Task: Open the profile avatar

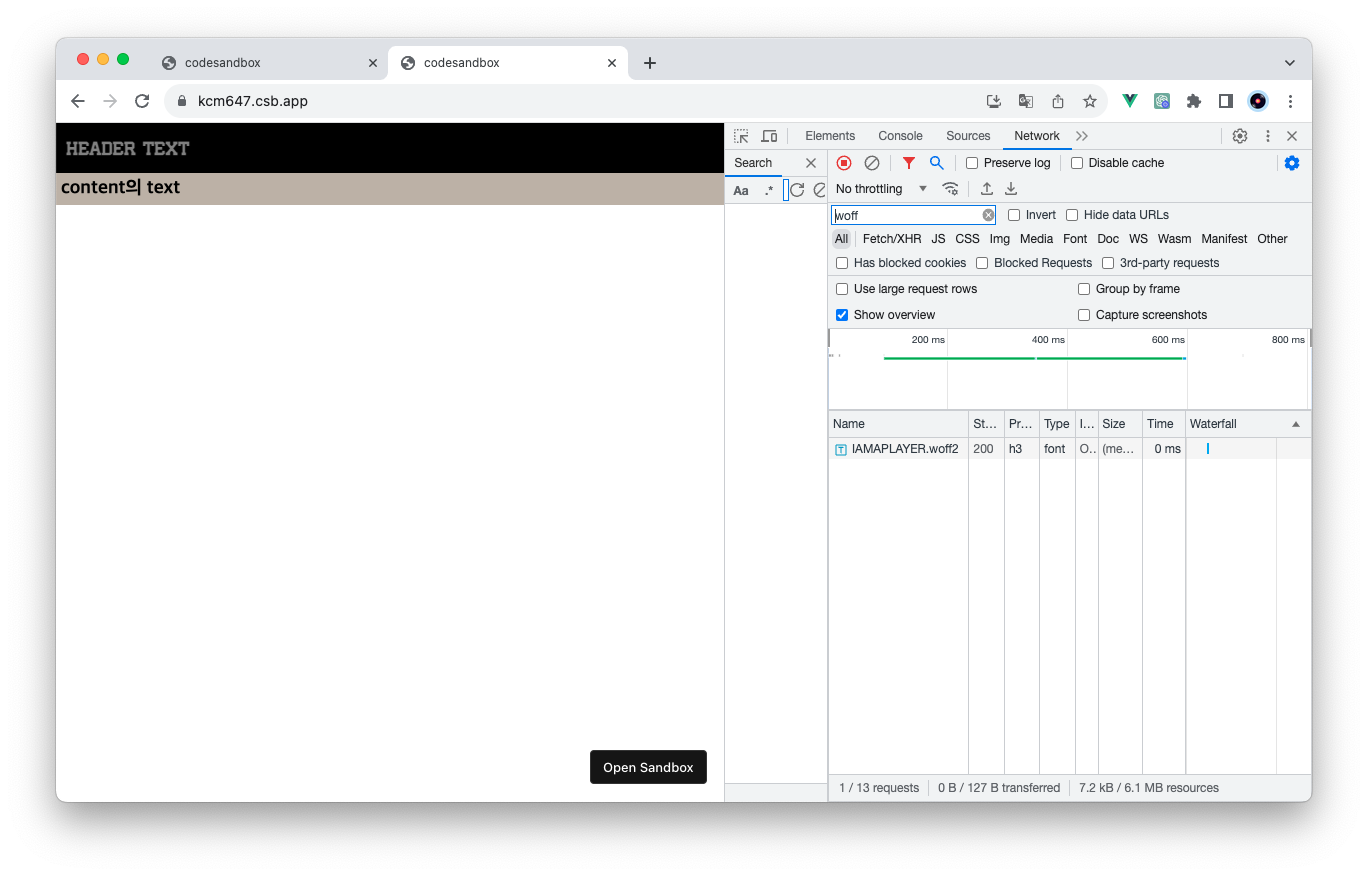Action: tap(1258, 101)
